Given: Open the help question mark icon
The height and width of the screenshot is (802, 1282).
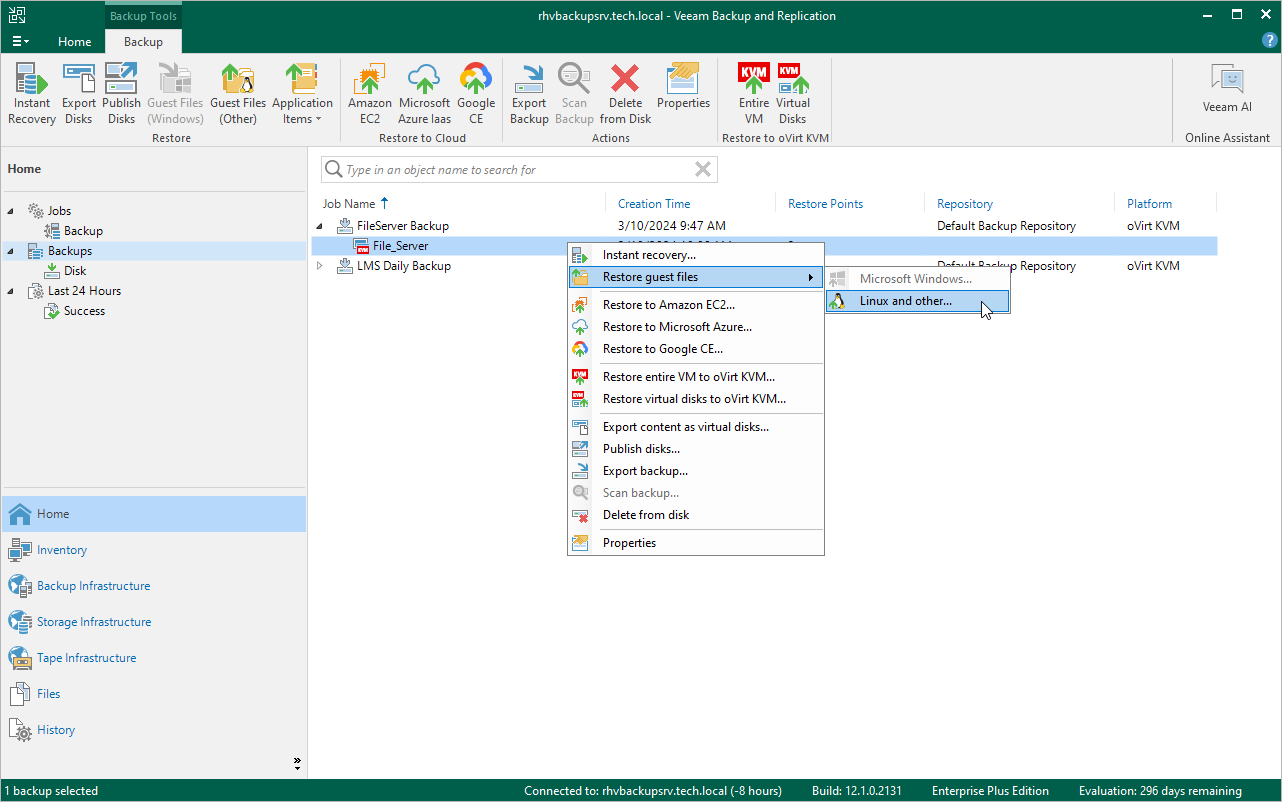Looking at the screenshot, I should [1270, 41].
